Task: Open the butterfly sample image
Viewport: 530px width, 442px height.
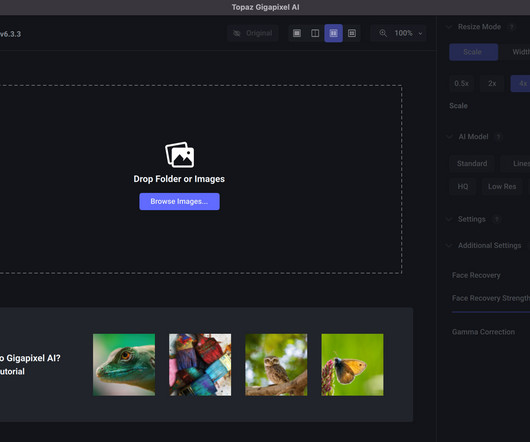Action: coord(352,365)
